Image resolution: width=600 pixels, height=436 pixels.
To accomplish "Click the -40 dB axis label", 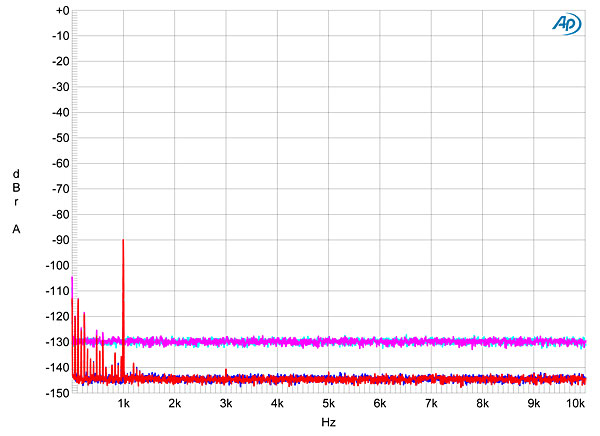I will tap(60, 113).
